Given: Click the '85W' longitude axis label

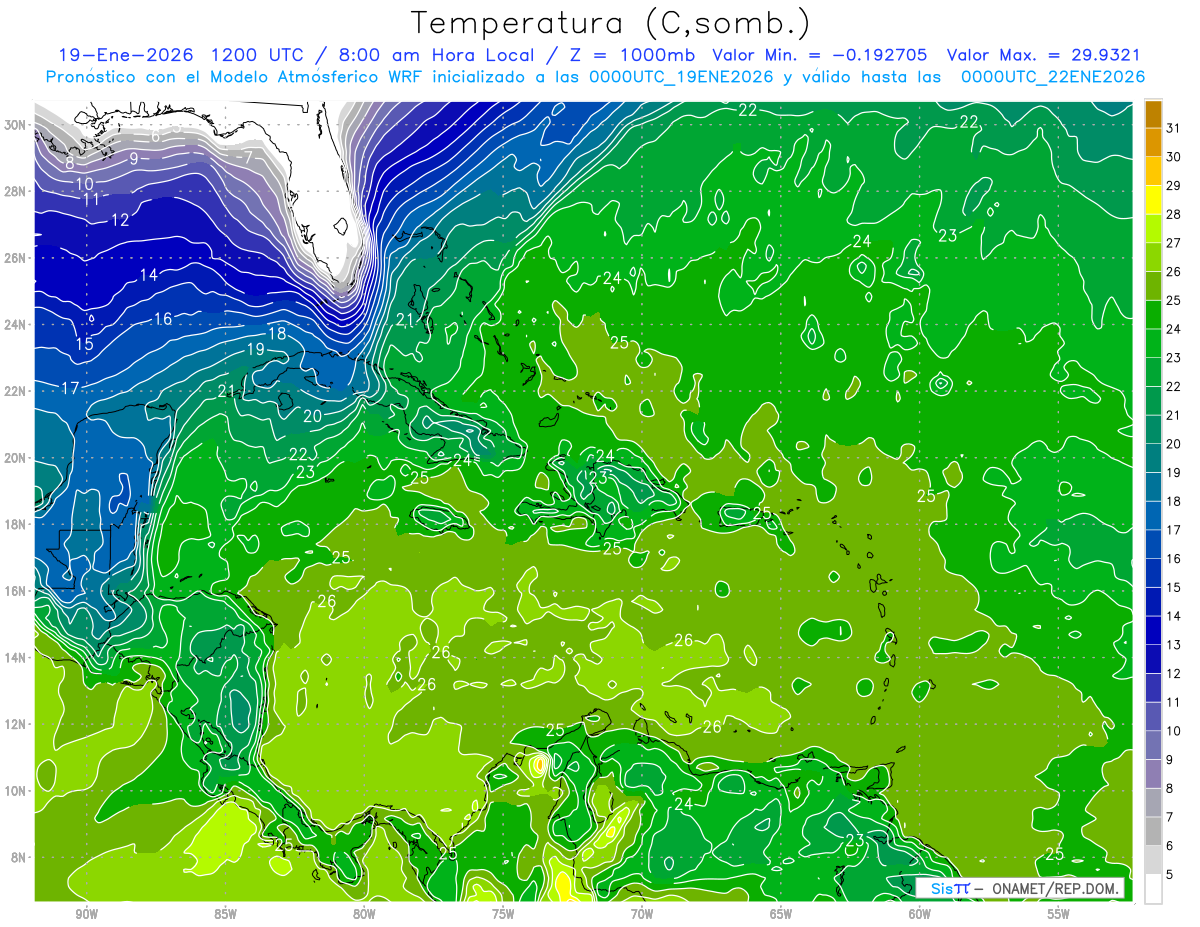Looking at the screenshot, I should click(x=225, y=914).
